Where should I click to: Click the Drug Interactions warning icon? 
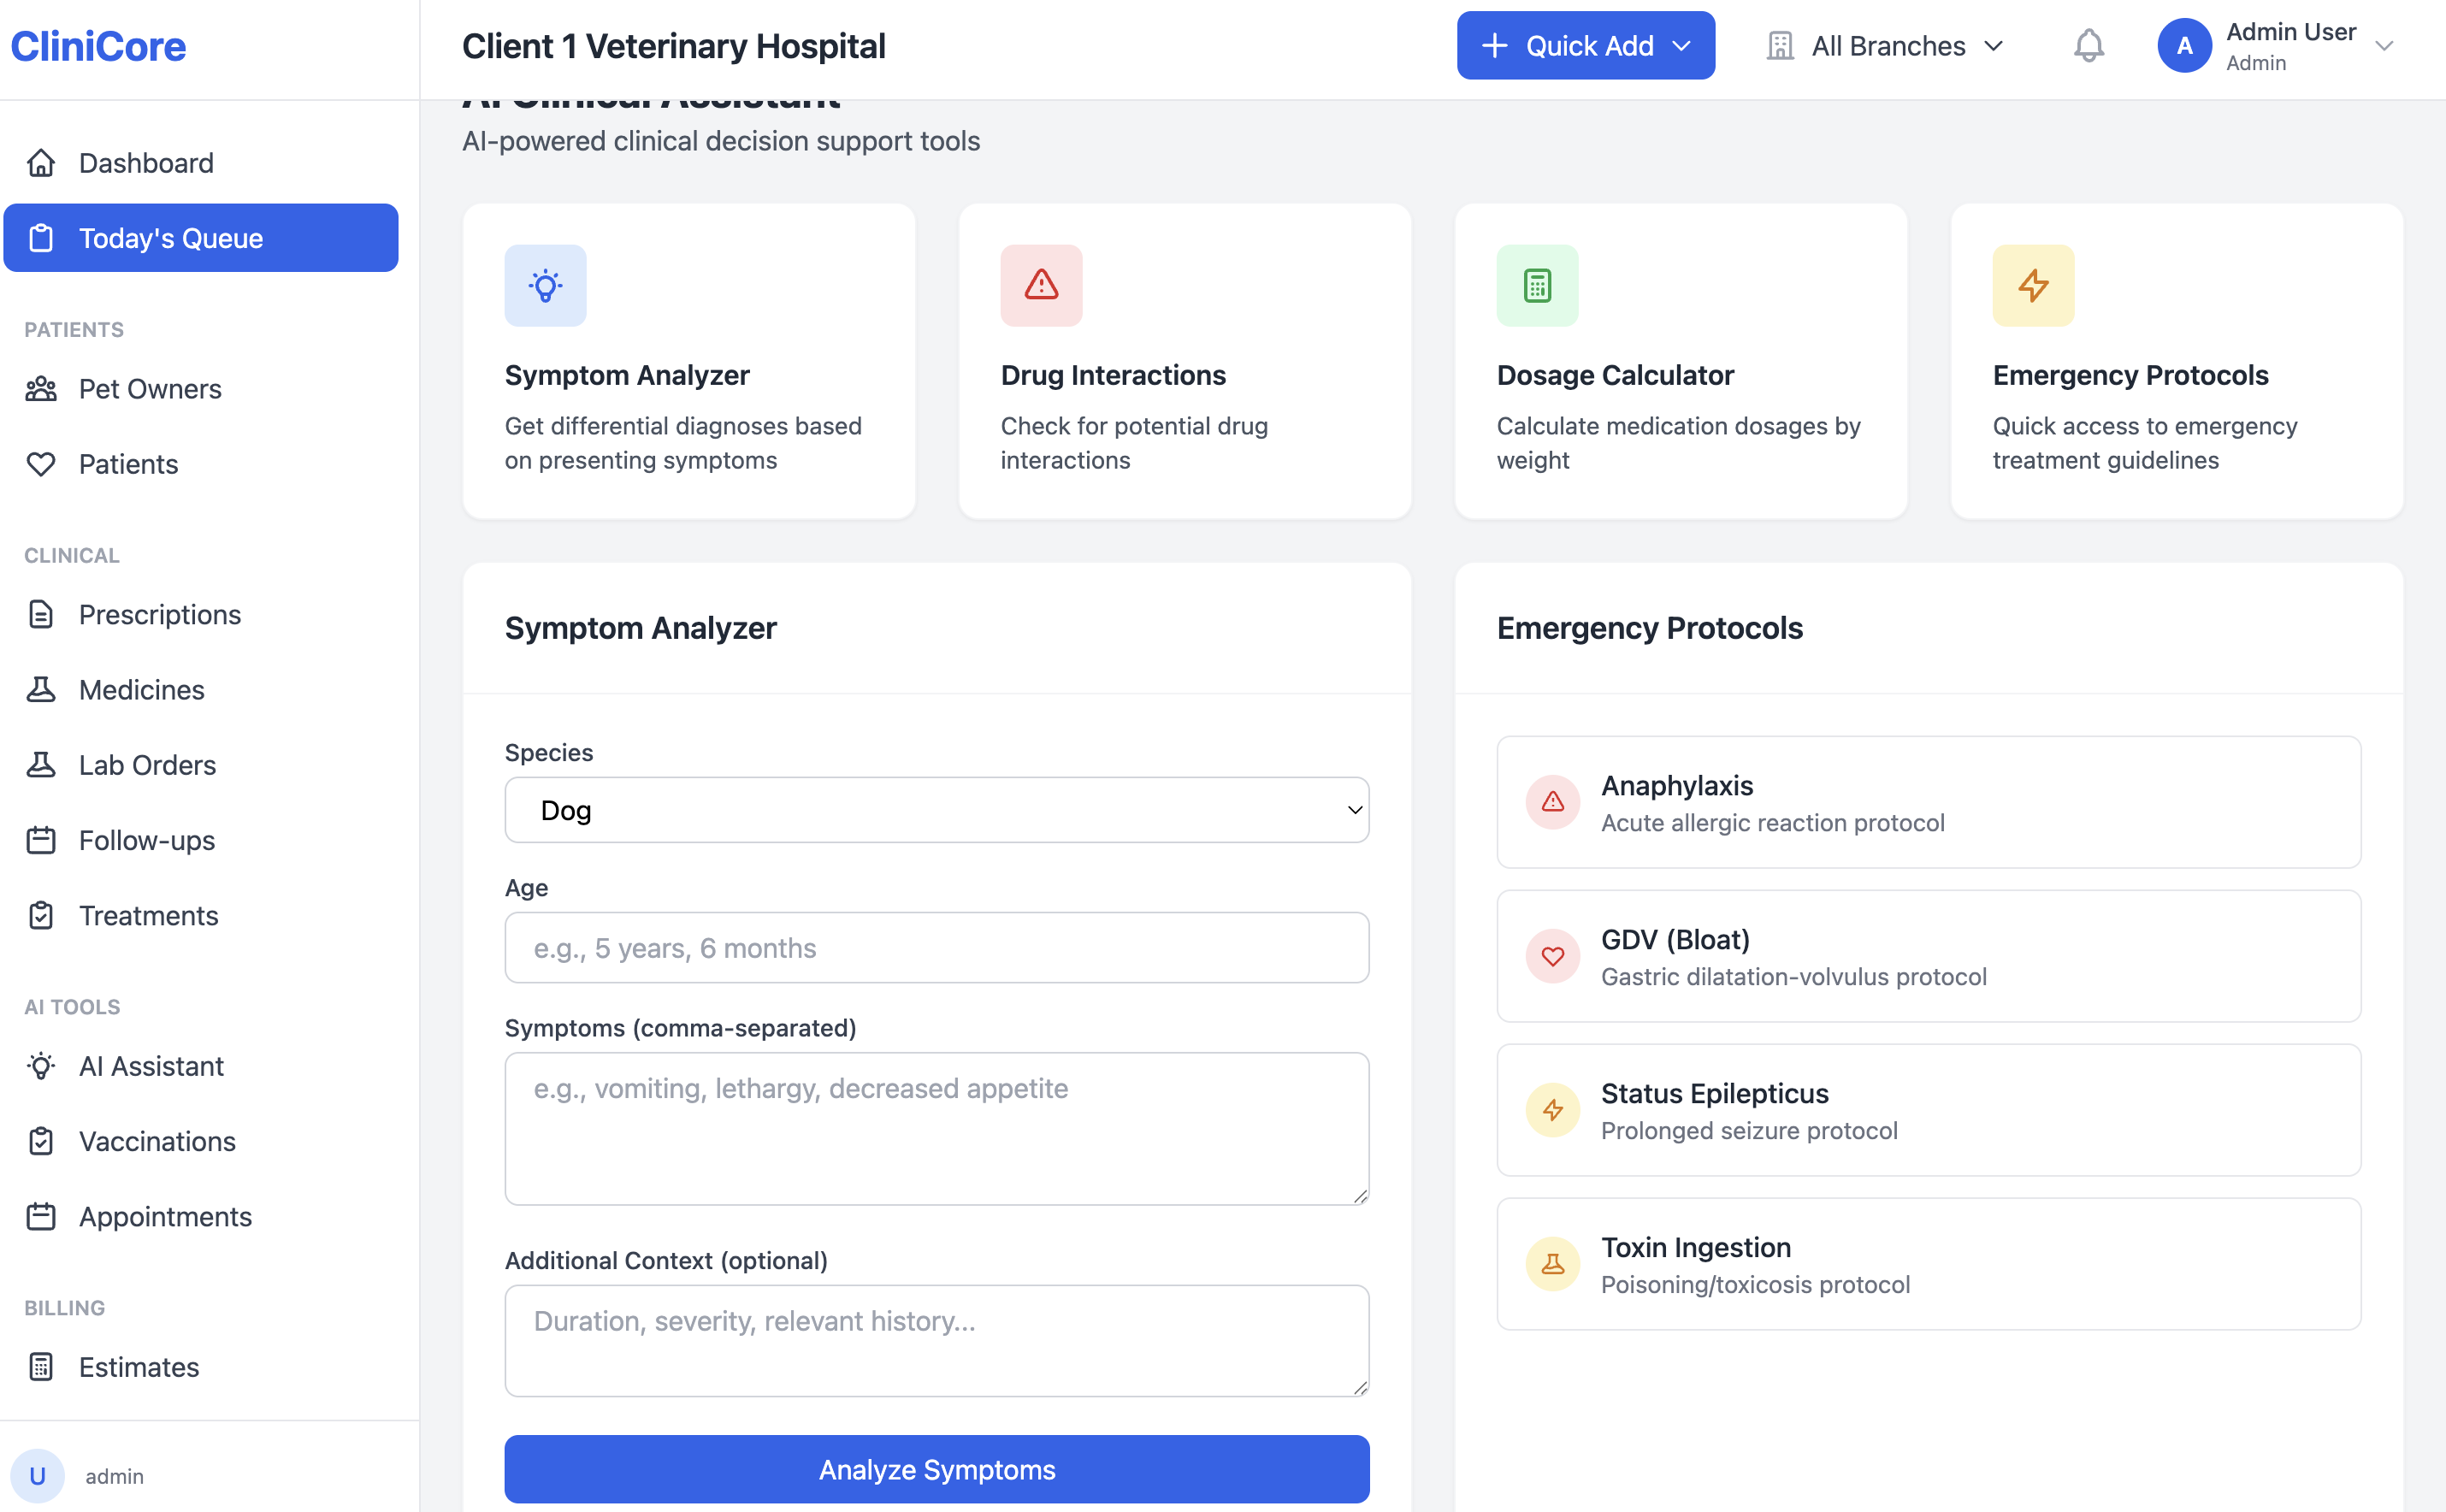click(x=1041, y=286)
